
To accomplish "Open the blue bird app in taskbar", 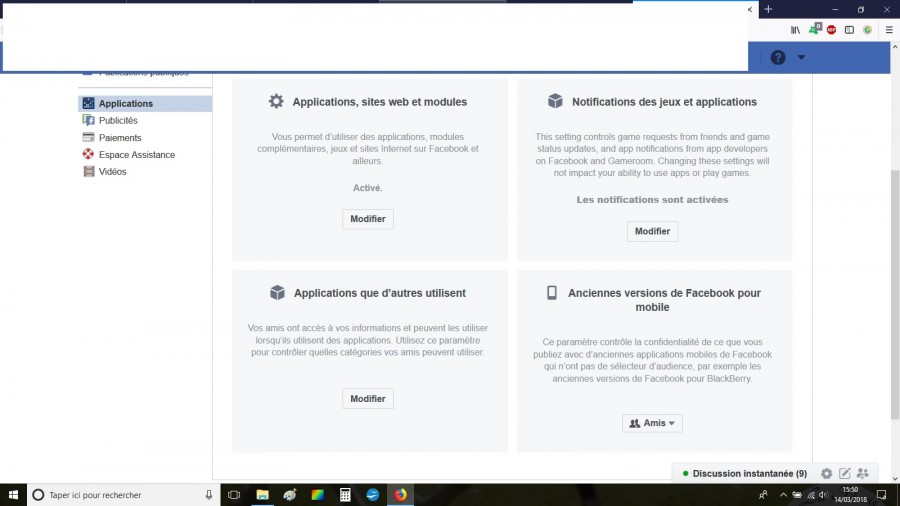I will tap(373, 495).
